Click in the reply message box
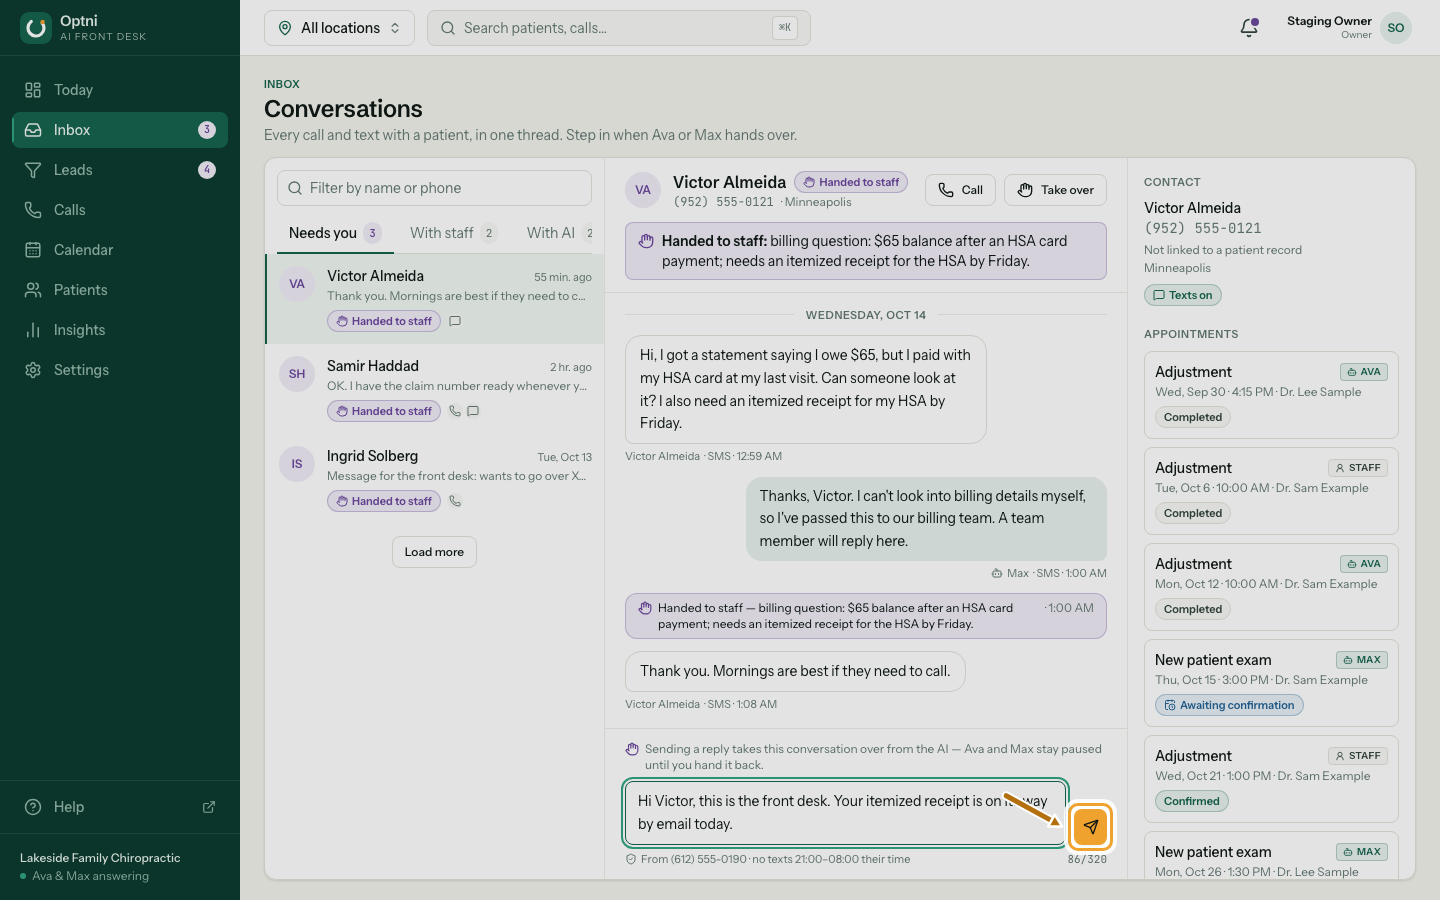Viewport: 1440px width, 900px height. (x=845, y=813)
